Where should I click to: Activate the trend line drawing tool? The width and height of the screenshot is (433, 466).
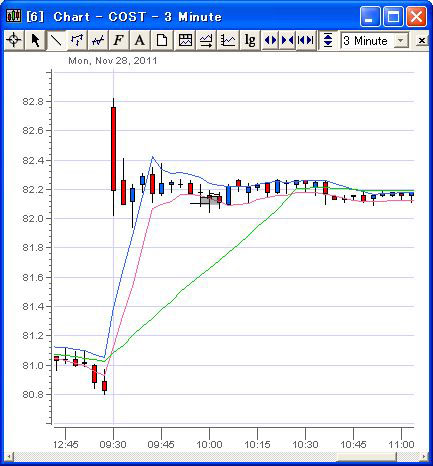click(x=56, y=41)
